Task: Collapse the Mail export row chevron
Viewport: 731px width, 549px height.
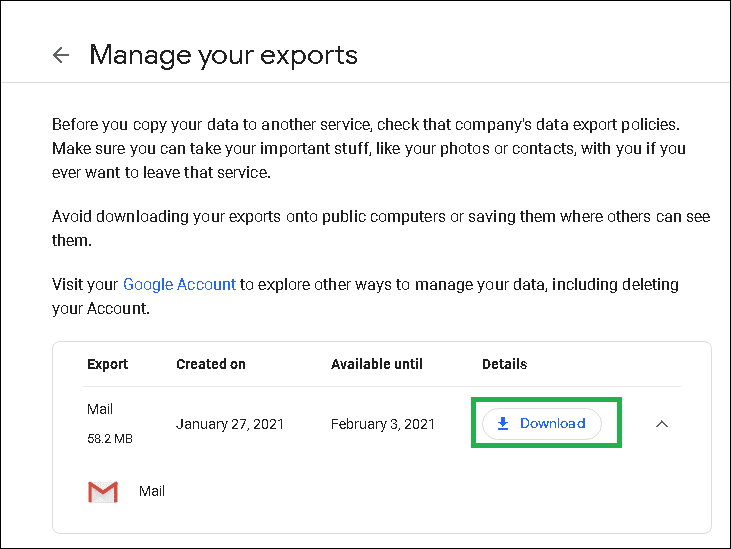Action: coord(662,424)
